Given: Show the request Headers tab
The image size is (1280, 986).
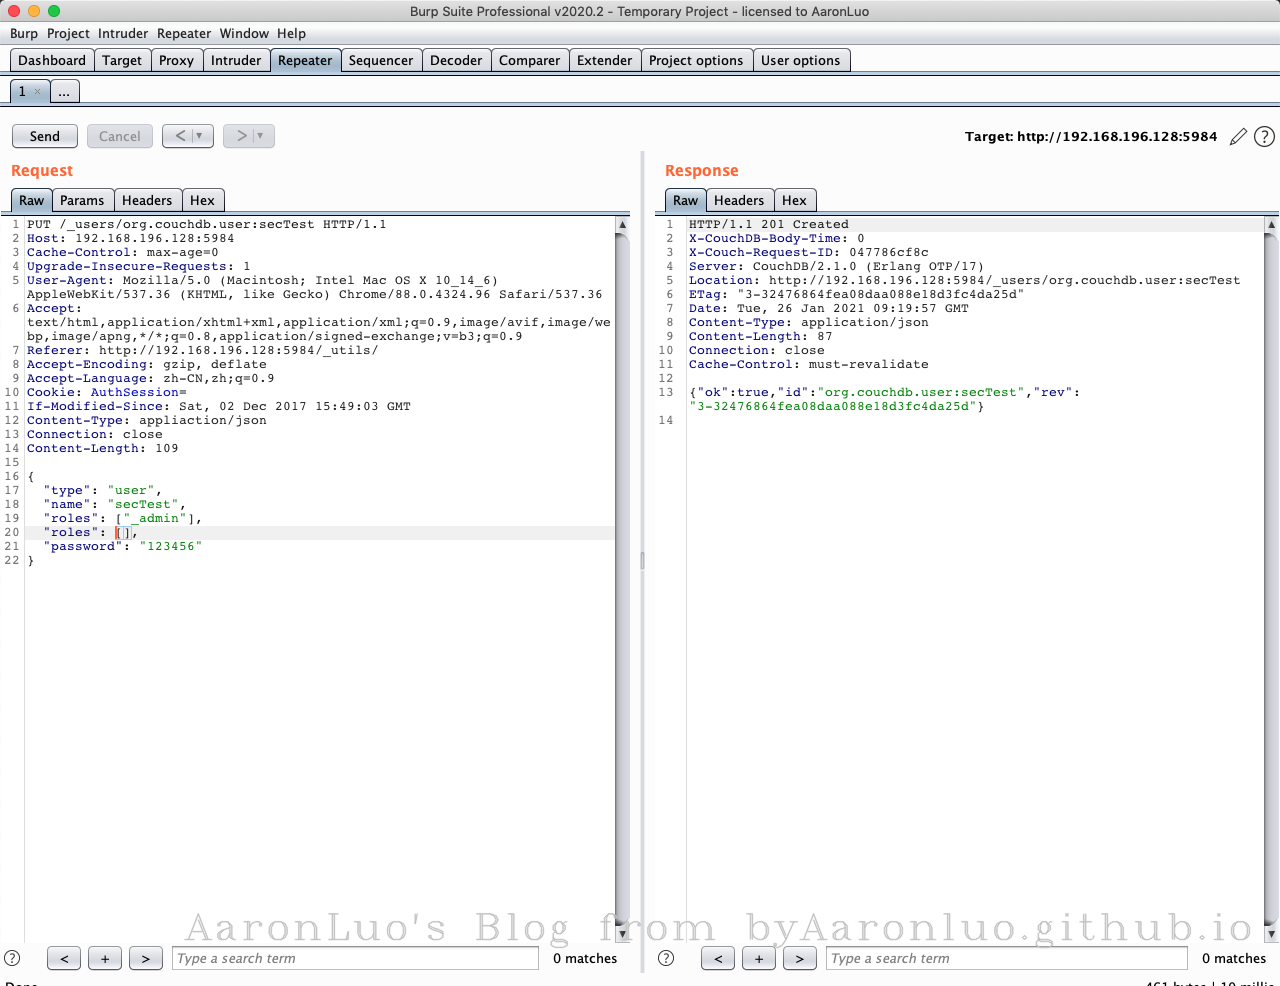Looking at the screenshot, I should pyautogui.click(x=147, y=200).
